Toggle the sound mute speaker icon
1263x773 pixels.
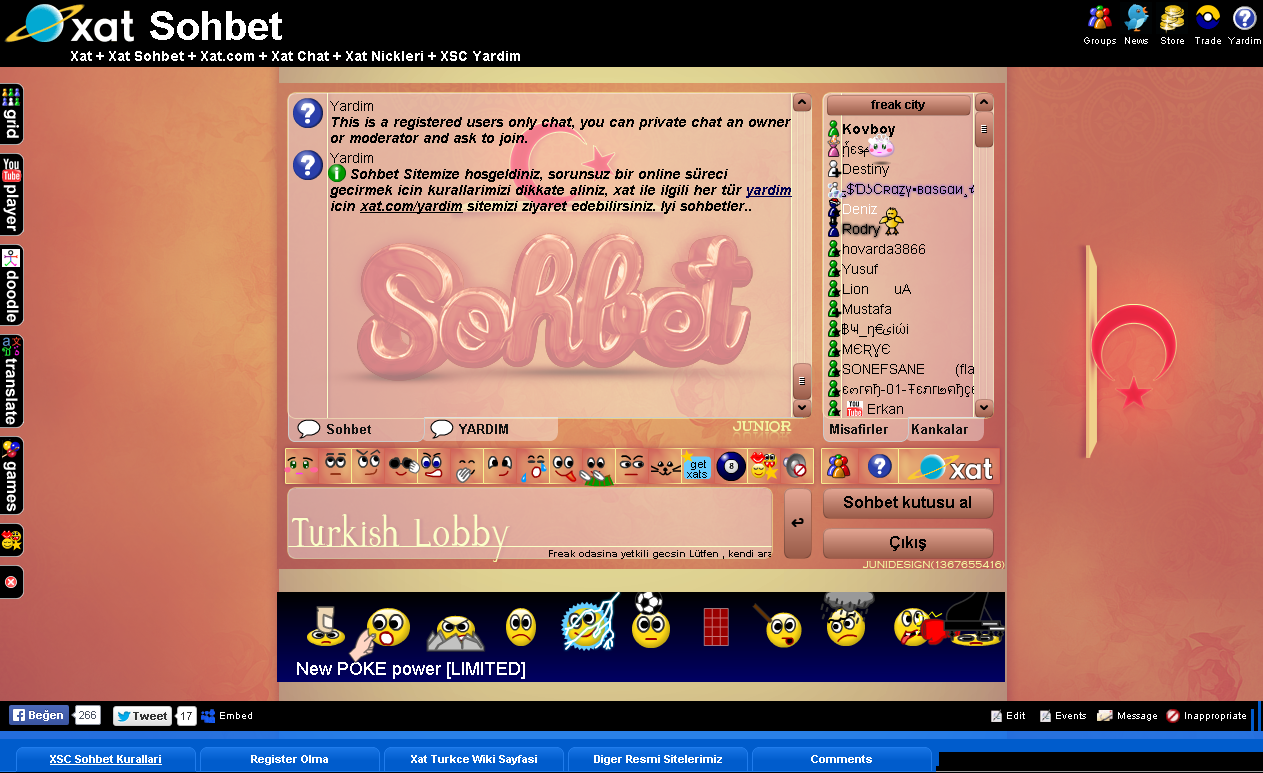796,466
